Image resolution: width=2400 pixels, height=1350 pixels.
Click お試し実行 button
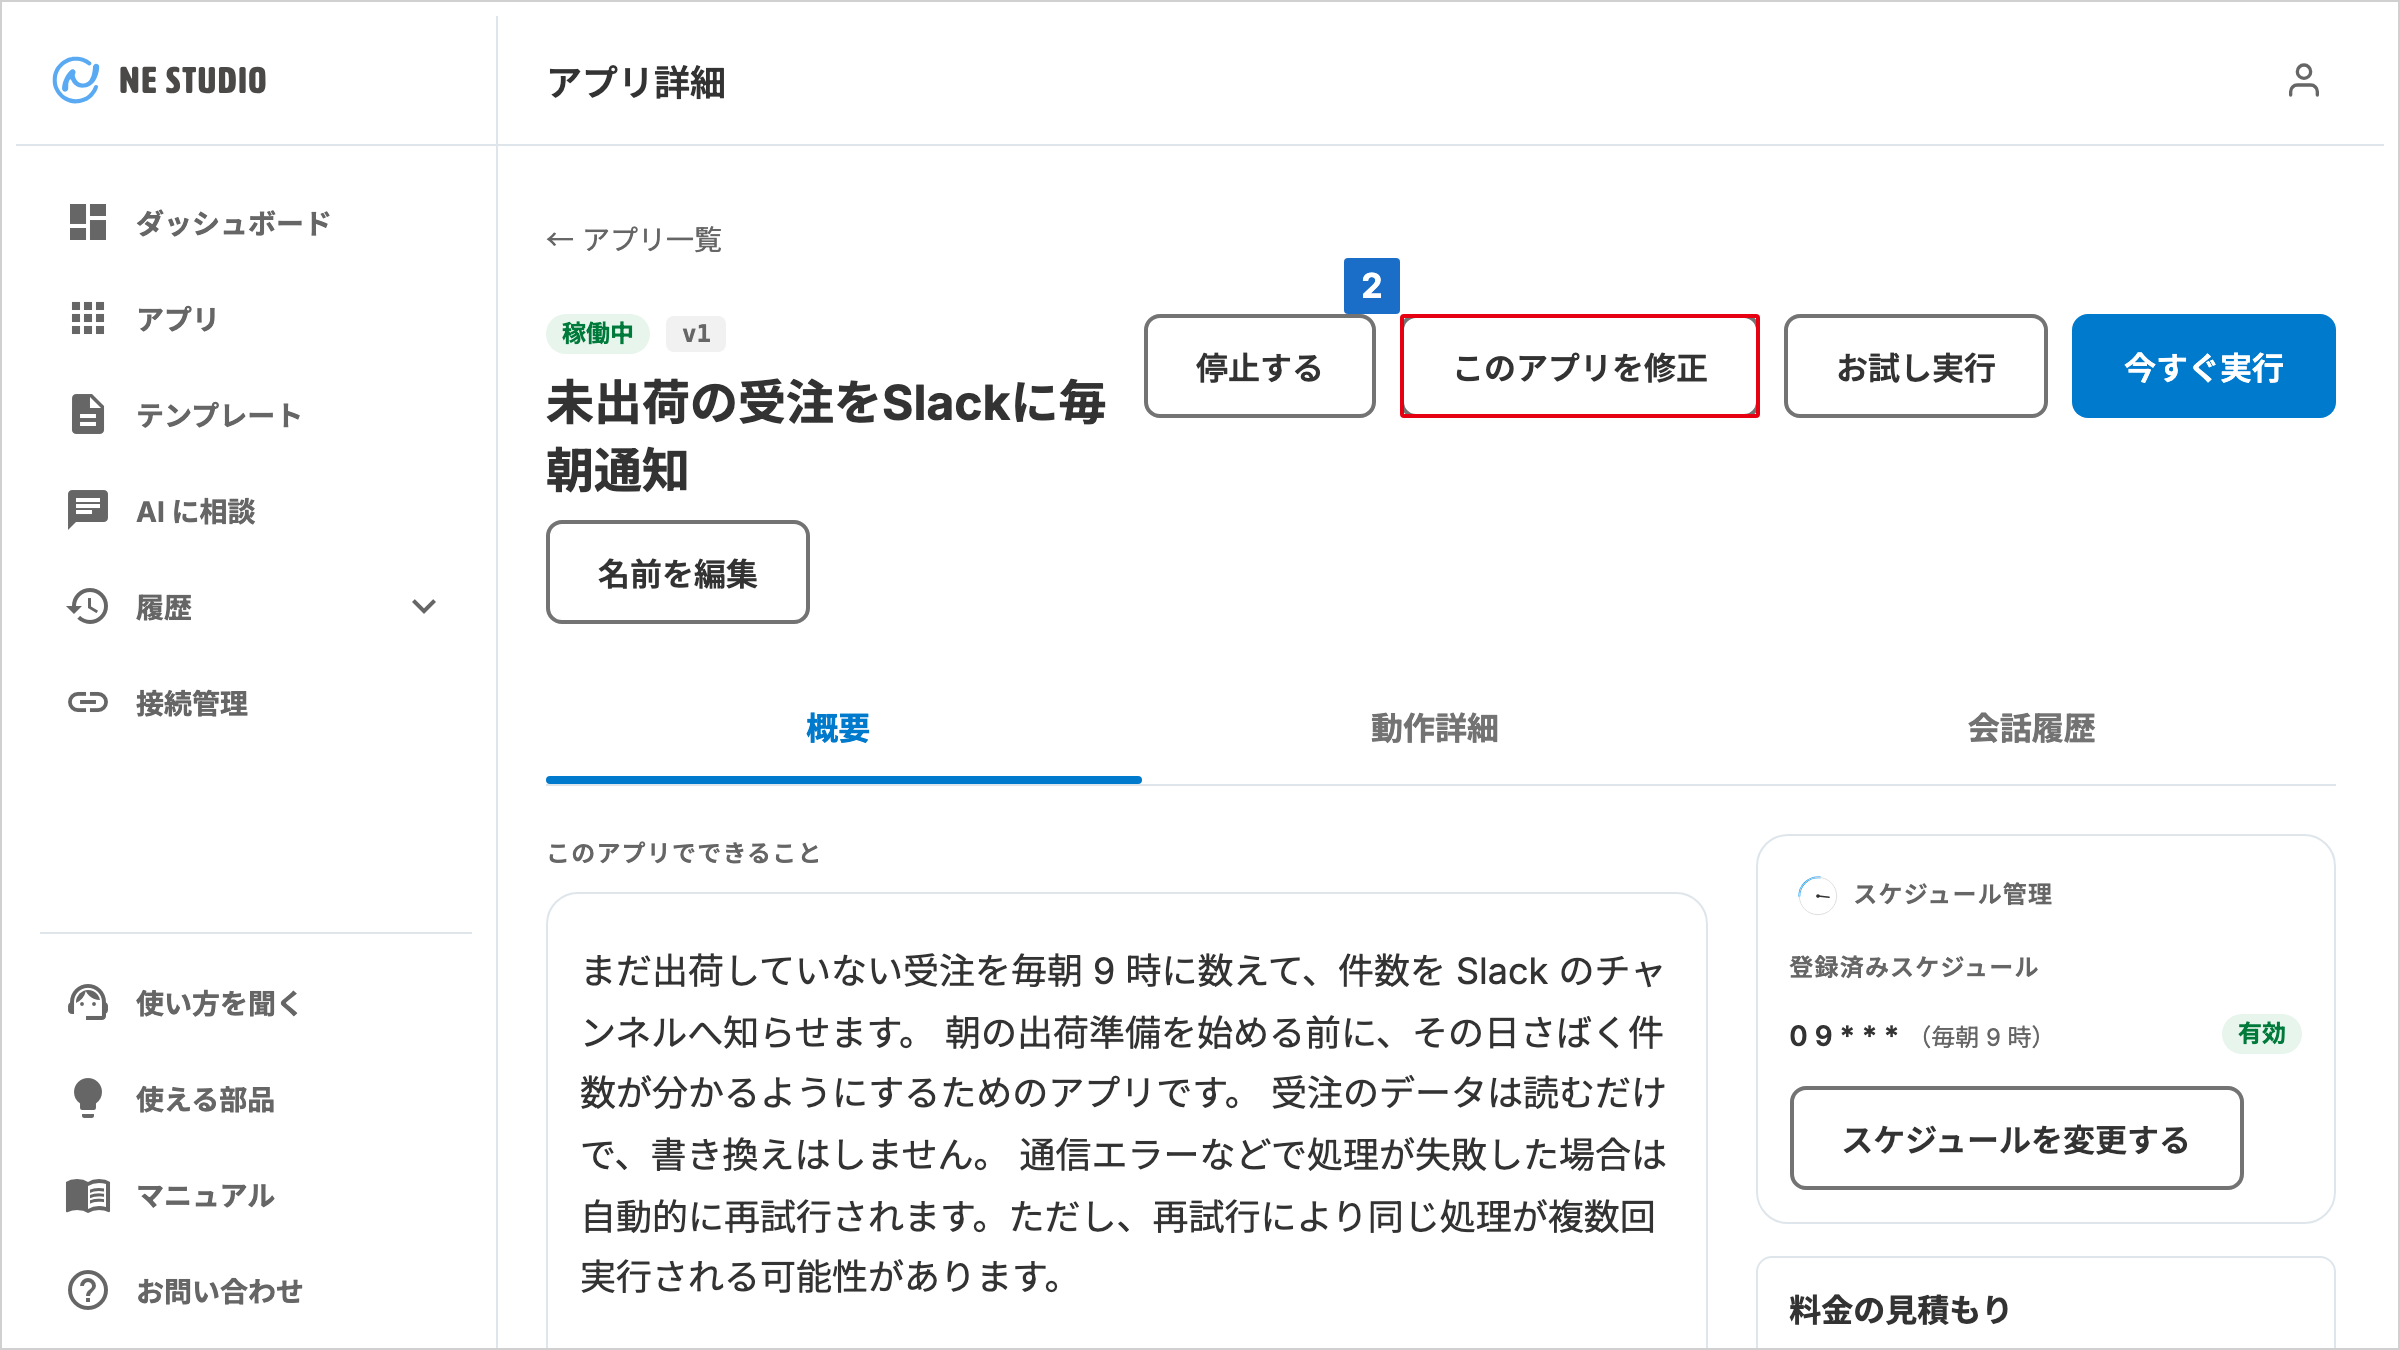click(1915, 366)
